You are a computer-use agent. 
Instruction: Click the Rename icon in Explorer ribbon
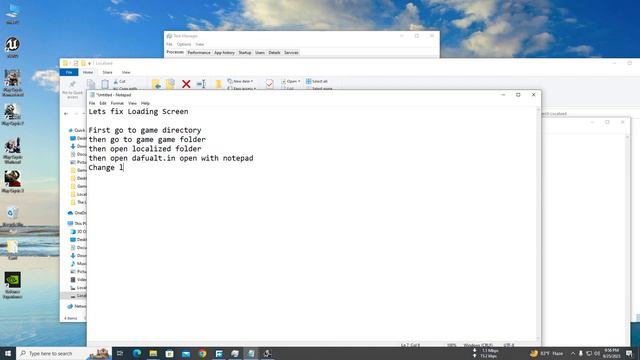pos(201,84)
